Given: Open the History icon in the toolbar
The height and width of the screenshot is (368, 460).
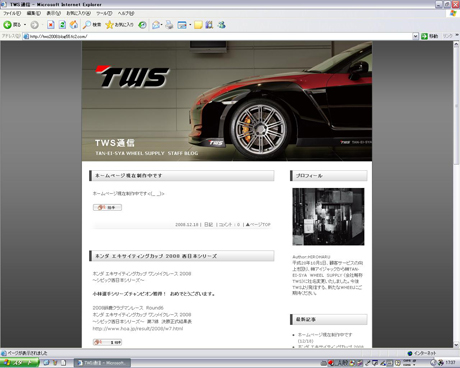Looking at the screenshot, I should pyautogui.click(x=142, y=25).
